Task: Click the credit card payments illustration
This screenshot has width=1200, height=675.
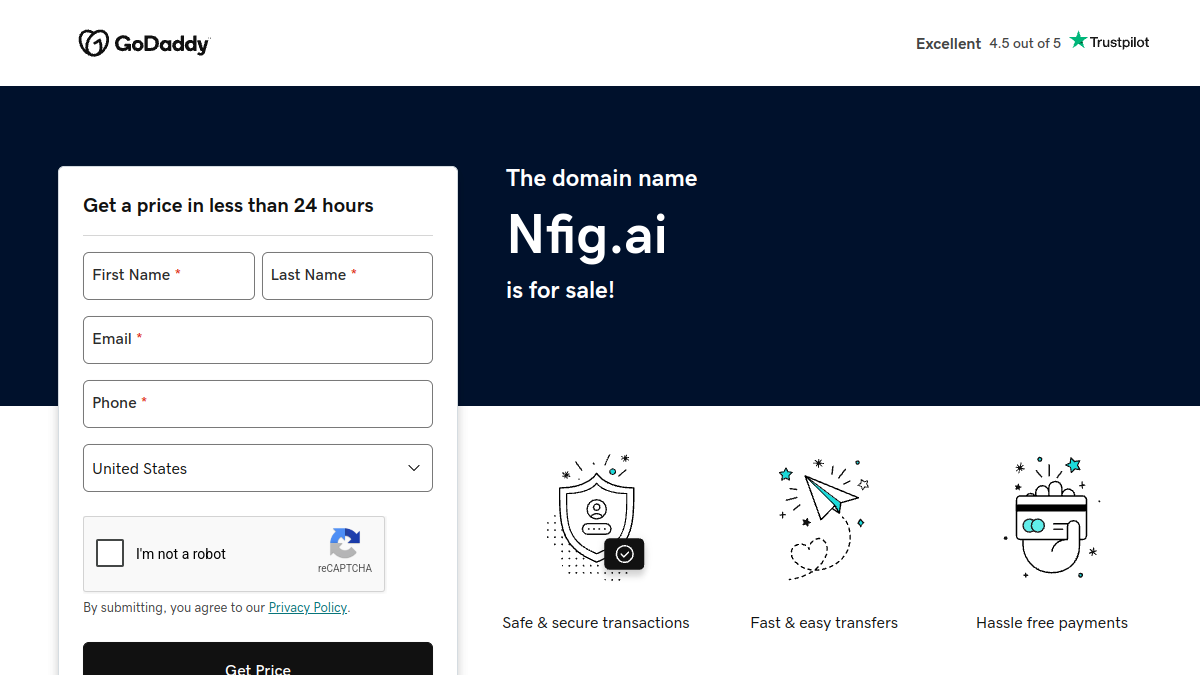Action: [x=1051, y=518]
